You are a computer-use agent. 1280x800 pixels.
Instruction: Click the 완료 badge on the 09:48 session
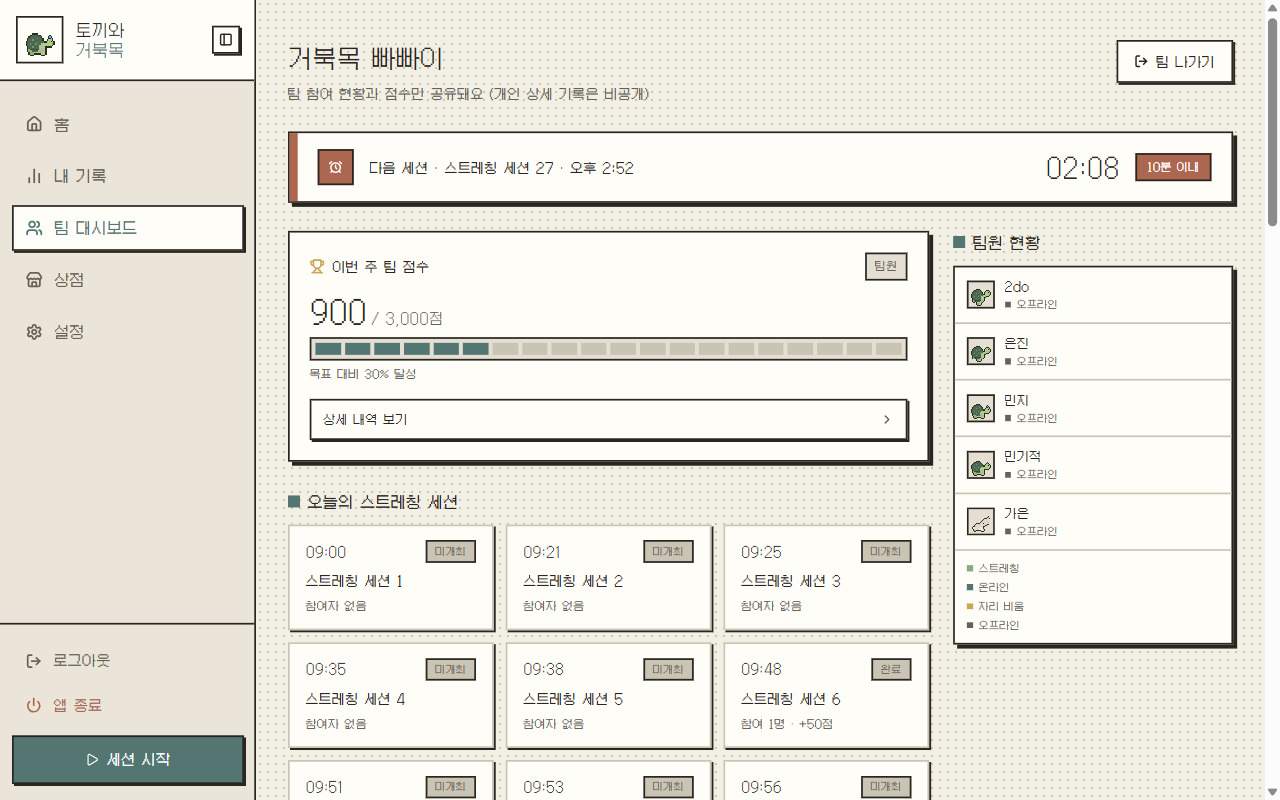890,669
